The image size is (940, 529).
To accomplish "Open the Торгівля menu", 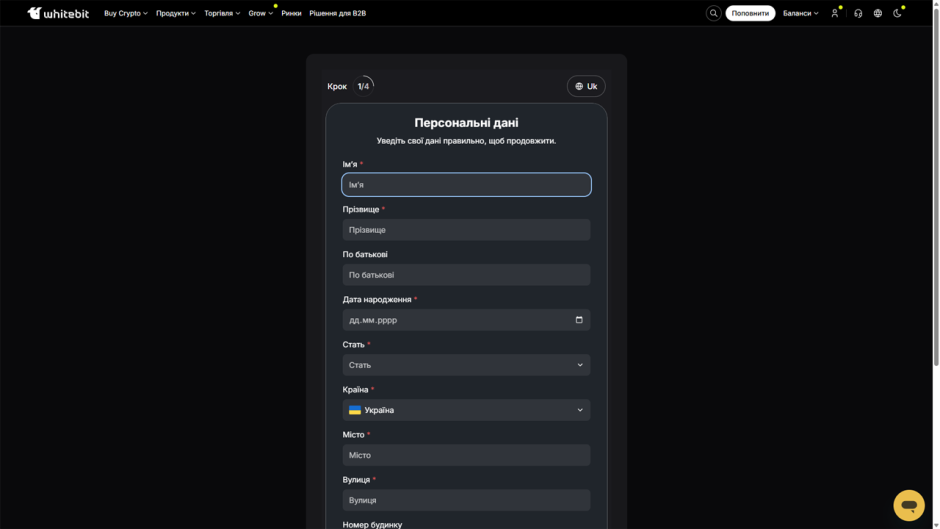I will click(222, 13).
